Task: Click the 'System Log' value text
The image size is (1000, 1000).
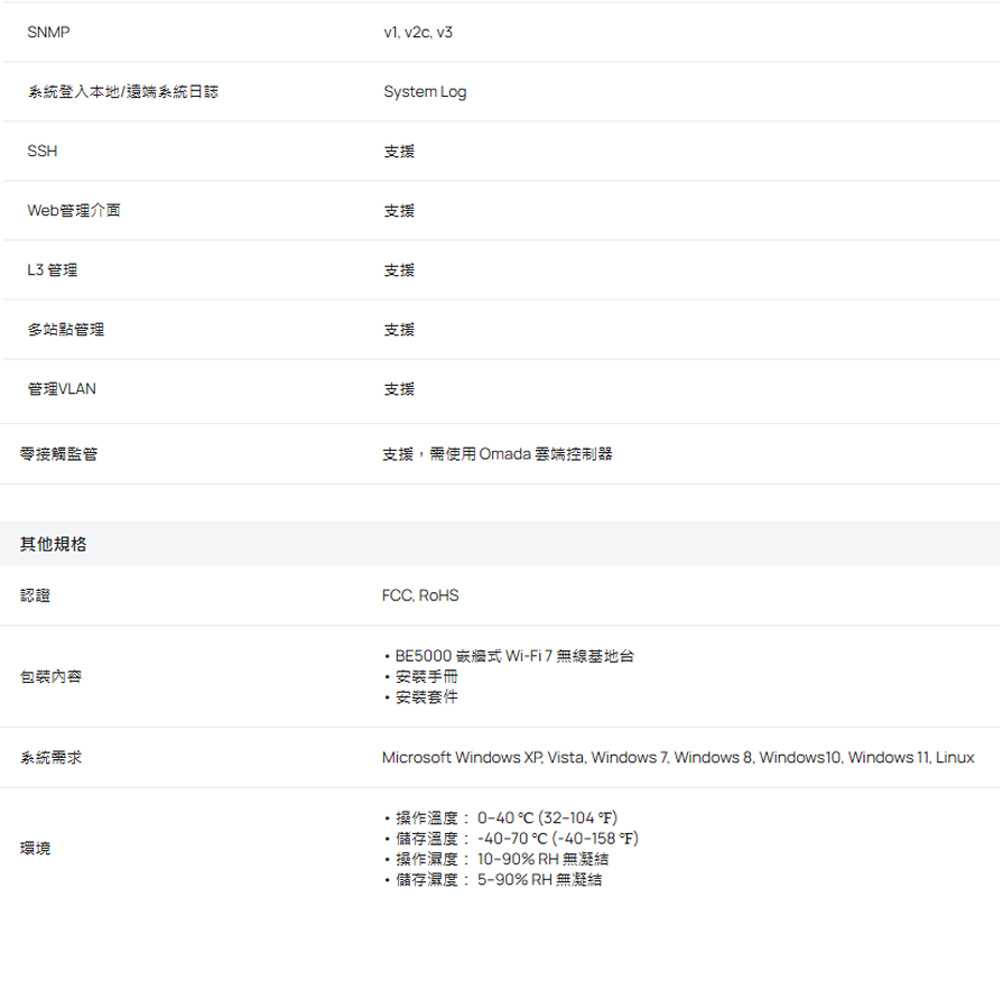Action: [425, 92]
